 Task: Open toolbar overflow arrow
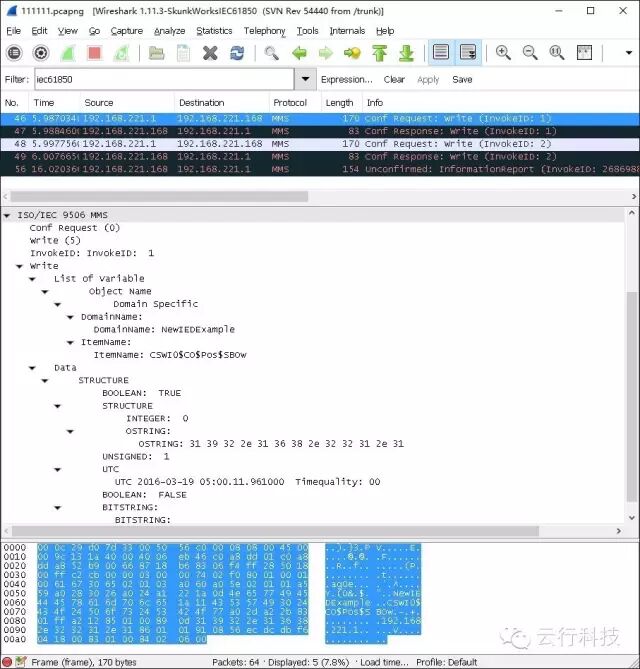tap(628, 53)
